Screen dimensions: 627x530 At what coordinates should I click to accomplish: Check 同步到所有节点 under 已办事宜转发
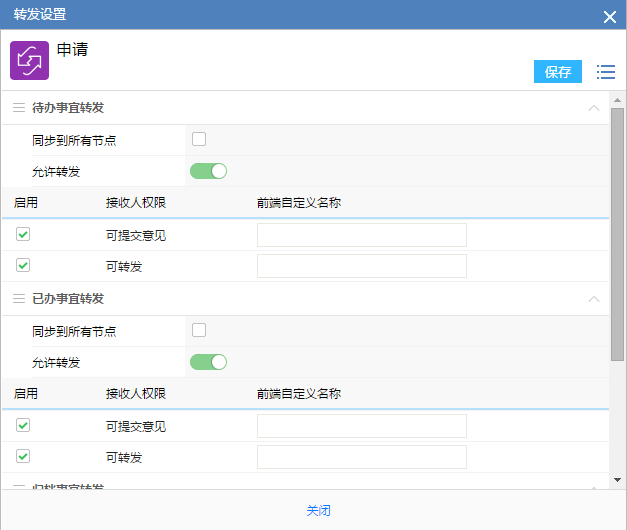pos(199,330)
